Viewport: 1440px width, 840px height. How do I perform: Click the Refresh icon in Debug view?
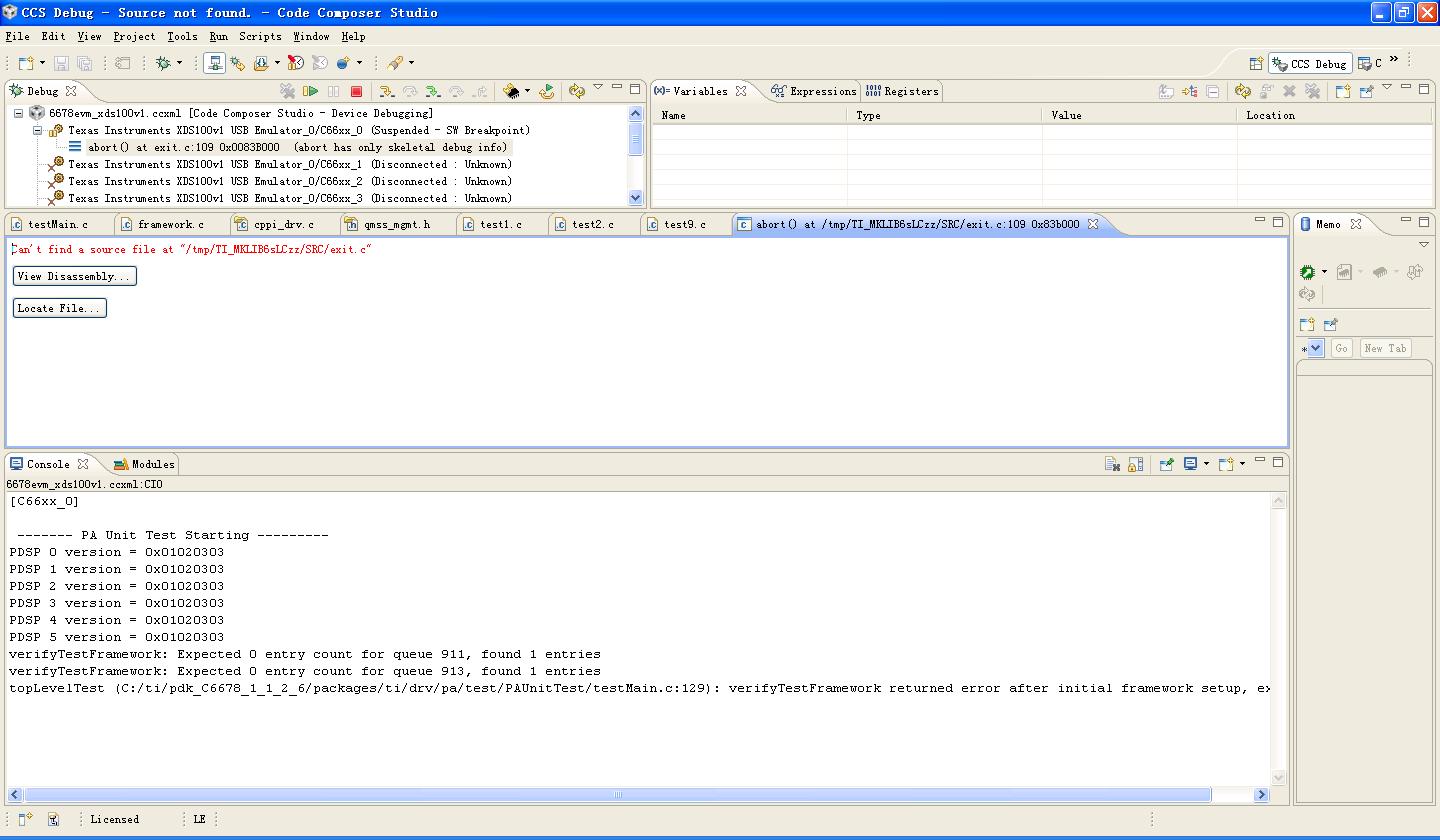[x=577, y=91]
